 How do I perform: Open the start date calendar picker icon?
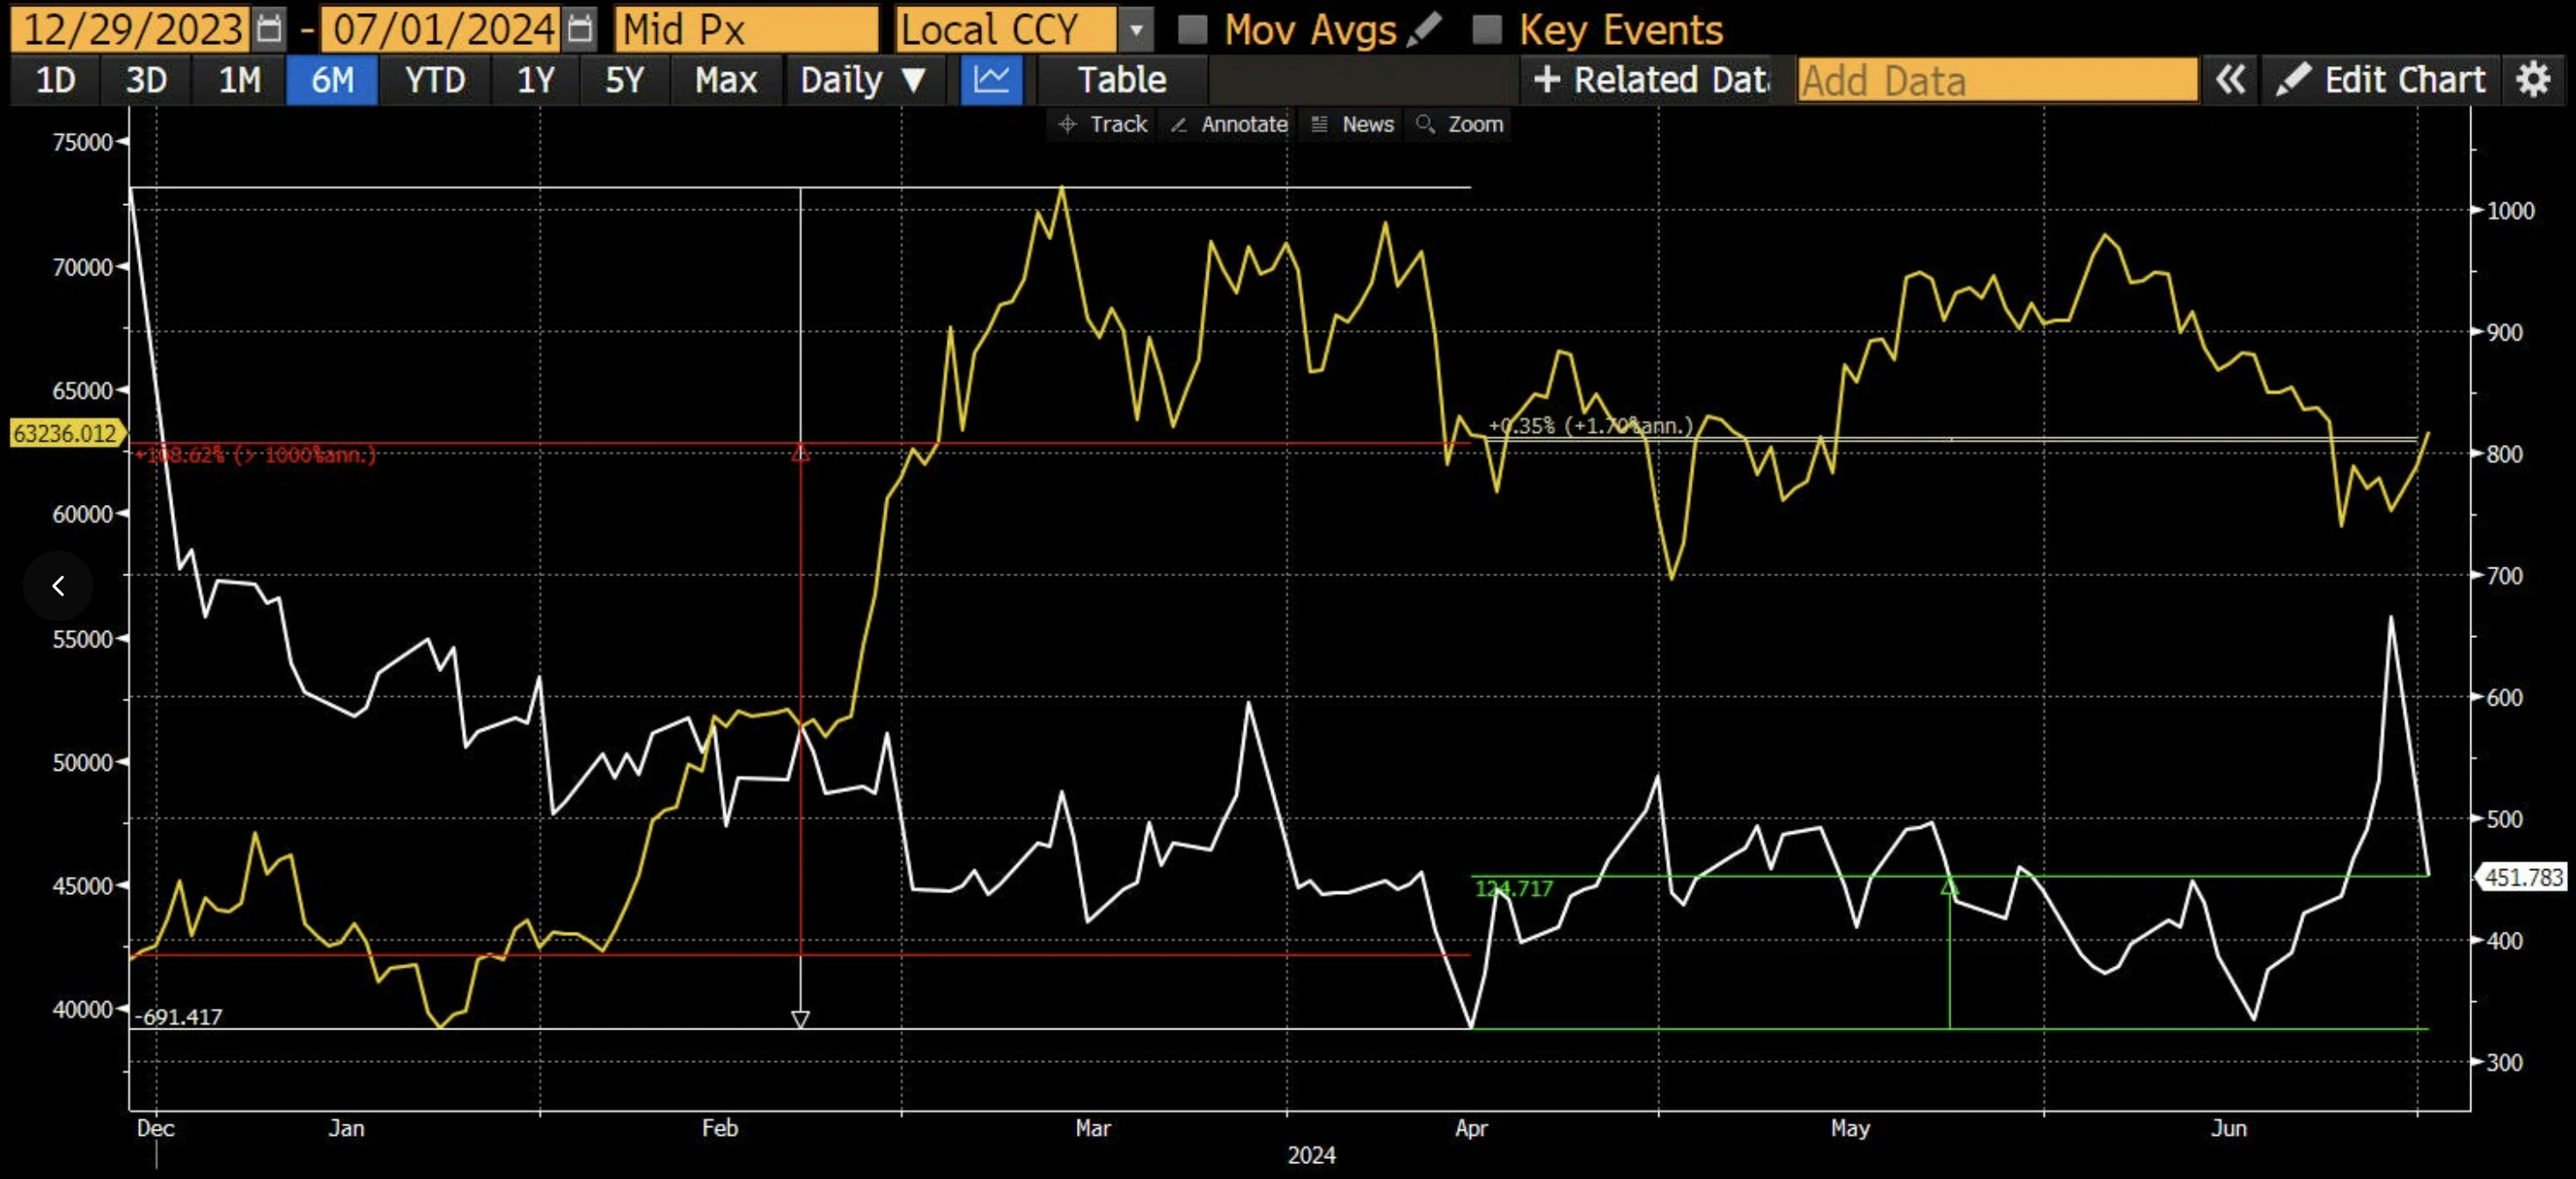268,28
